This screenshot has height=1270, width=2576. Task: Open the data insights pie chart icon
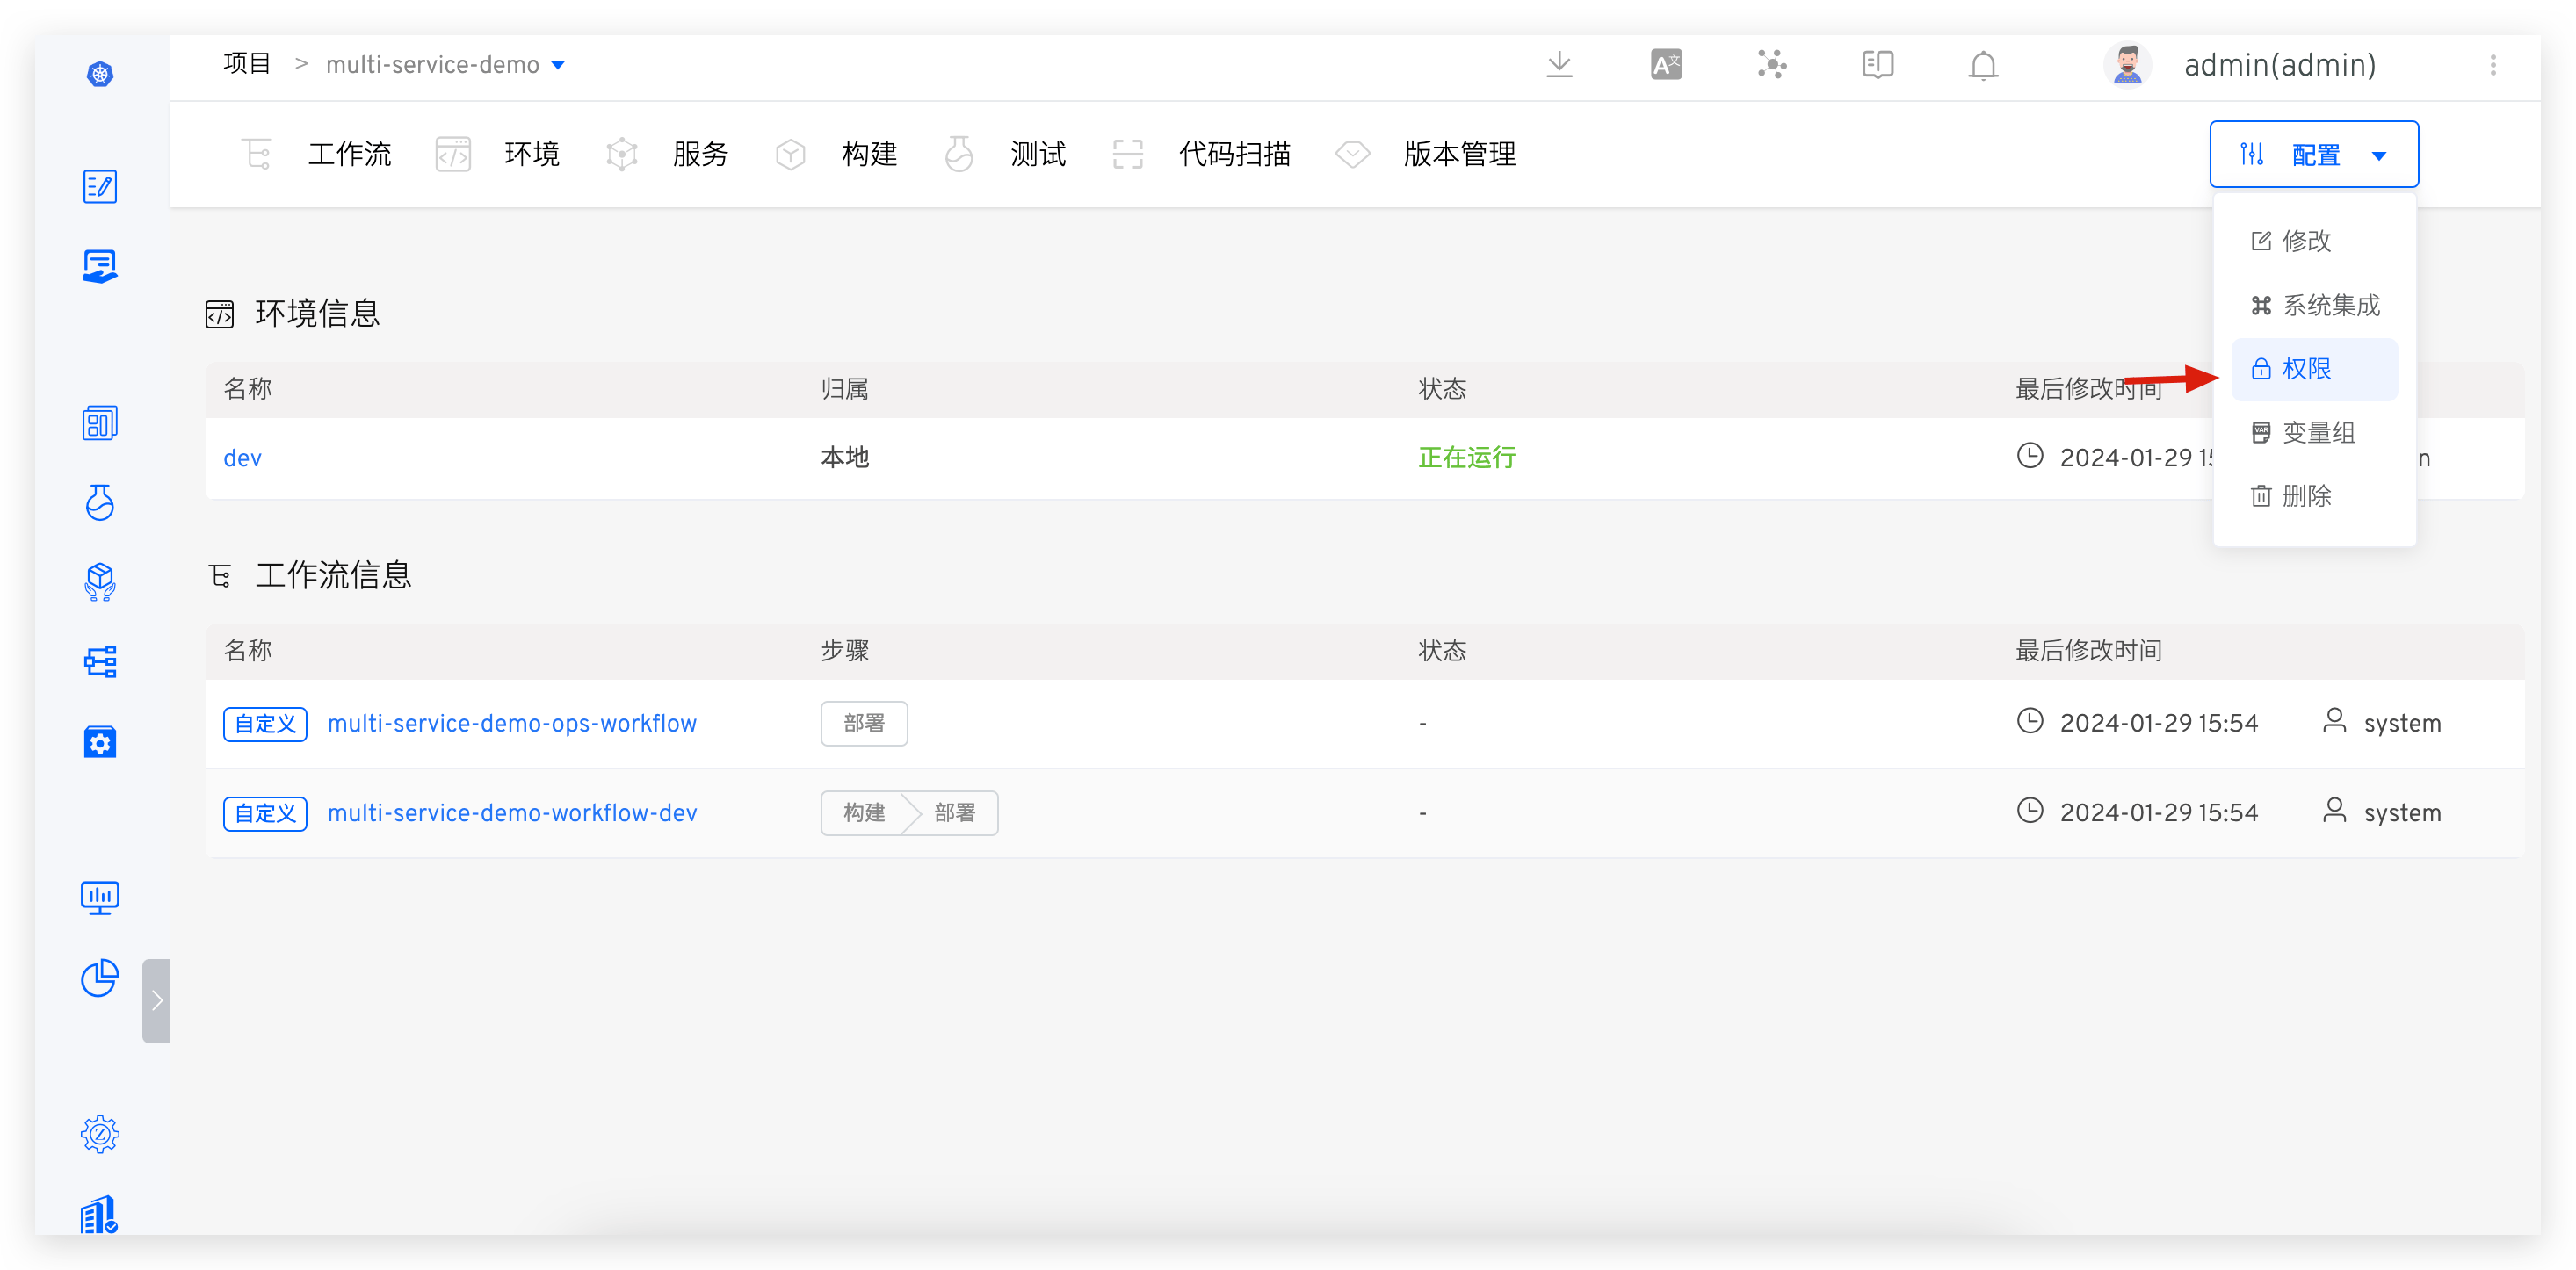(99, 978)
